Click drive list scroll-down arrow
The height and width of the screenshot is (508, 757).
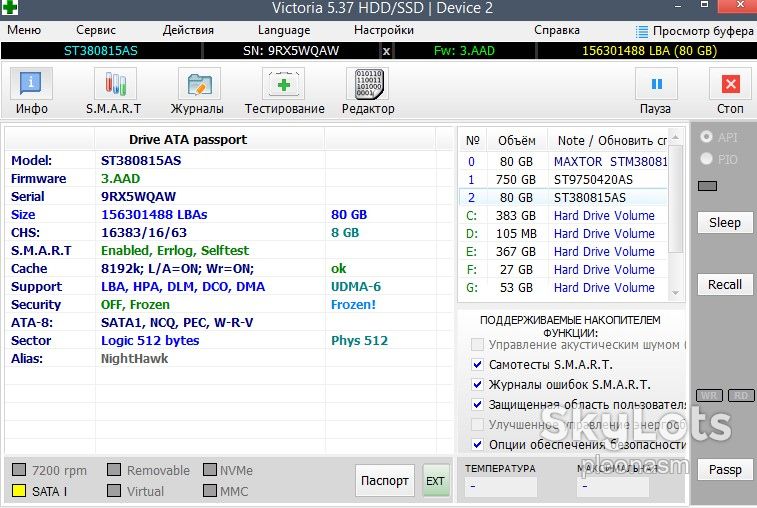(x=675, y=293)
